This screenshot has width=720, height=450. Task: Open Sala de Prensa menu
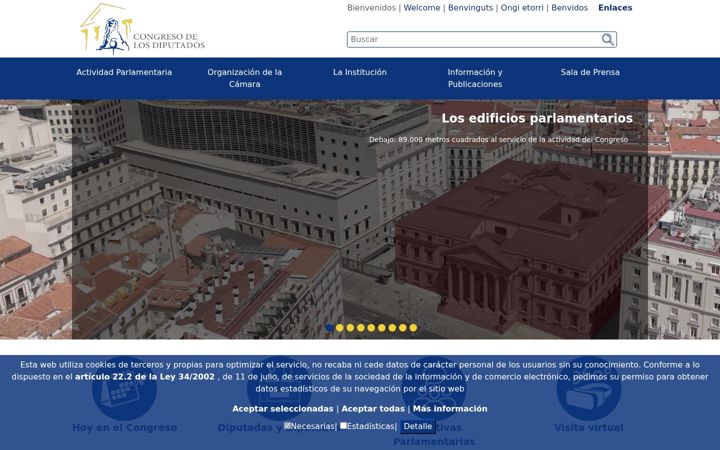click(590, 72)
